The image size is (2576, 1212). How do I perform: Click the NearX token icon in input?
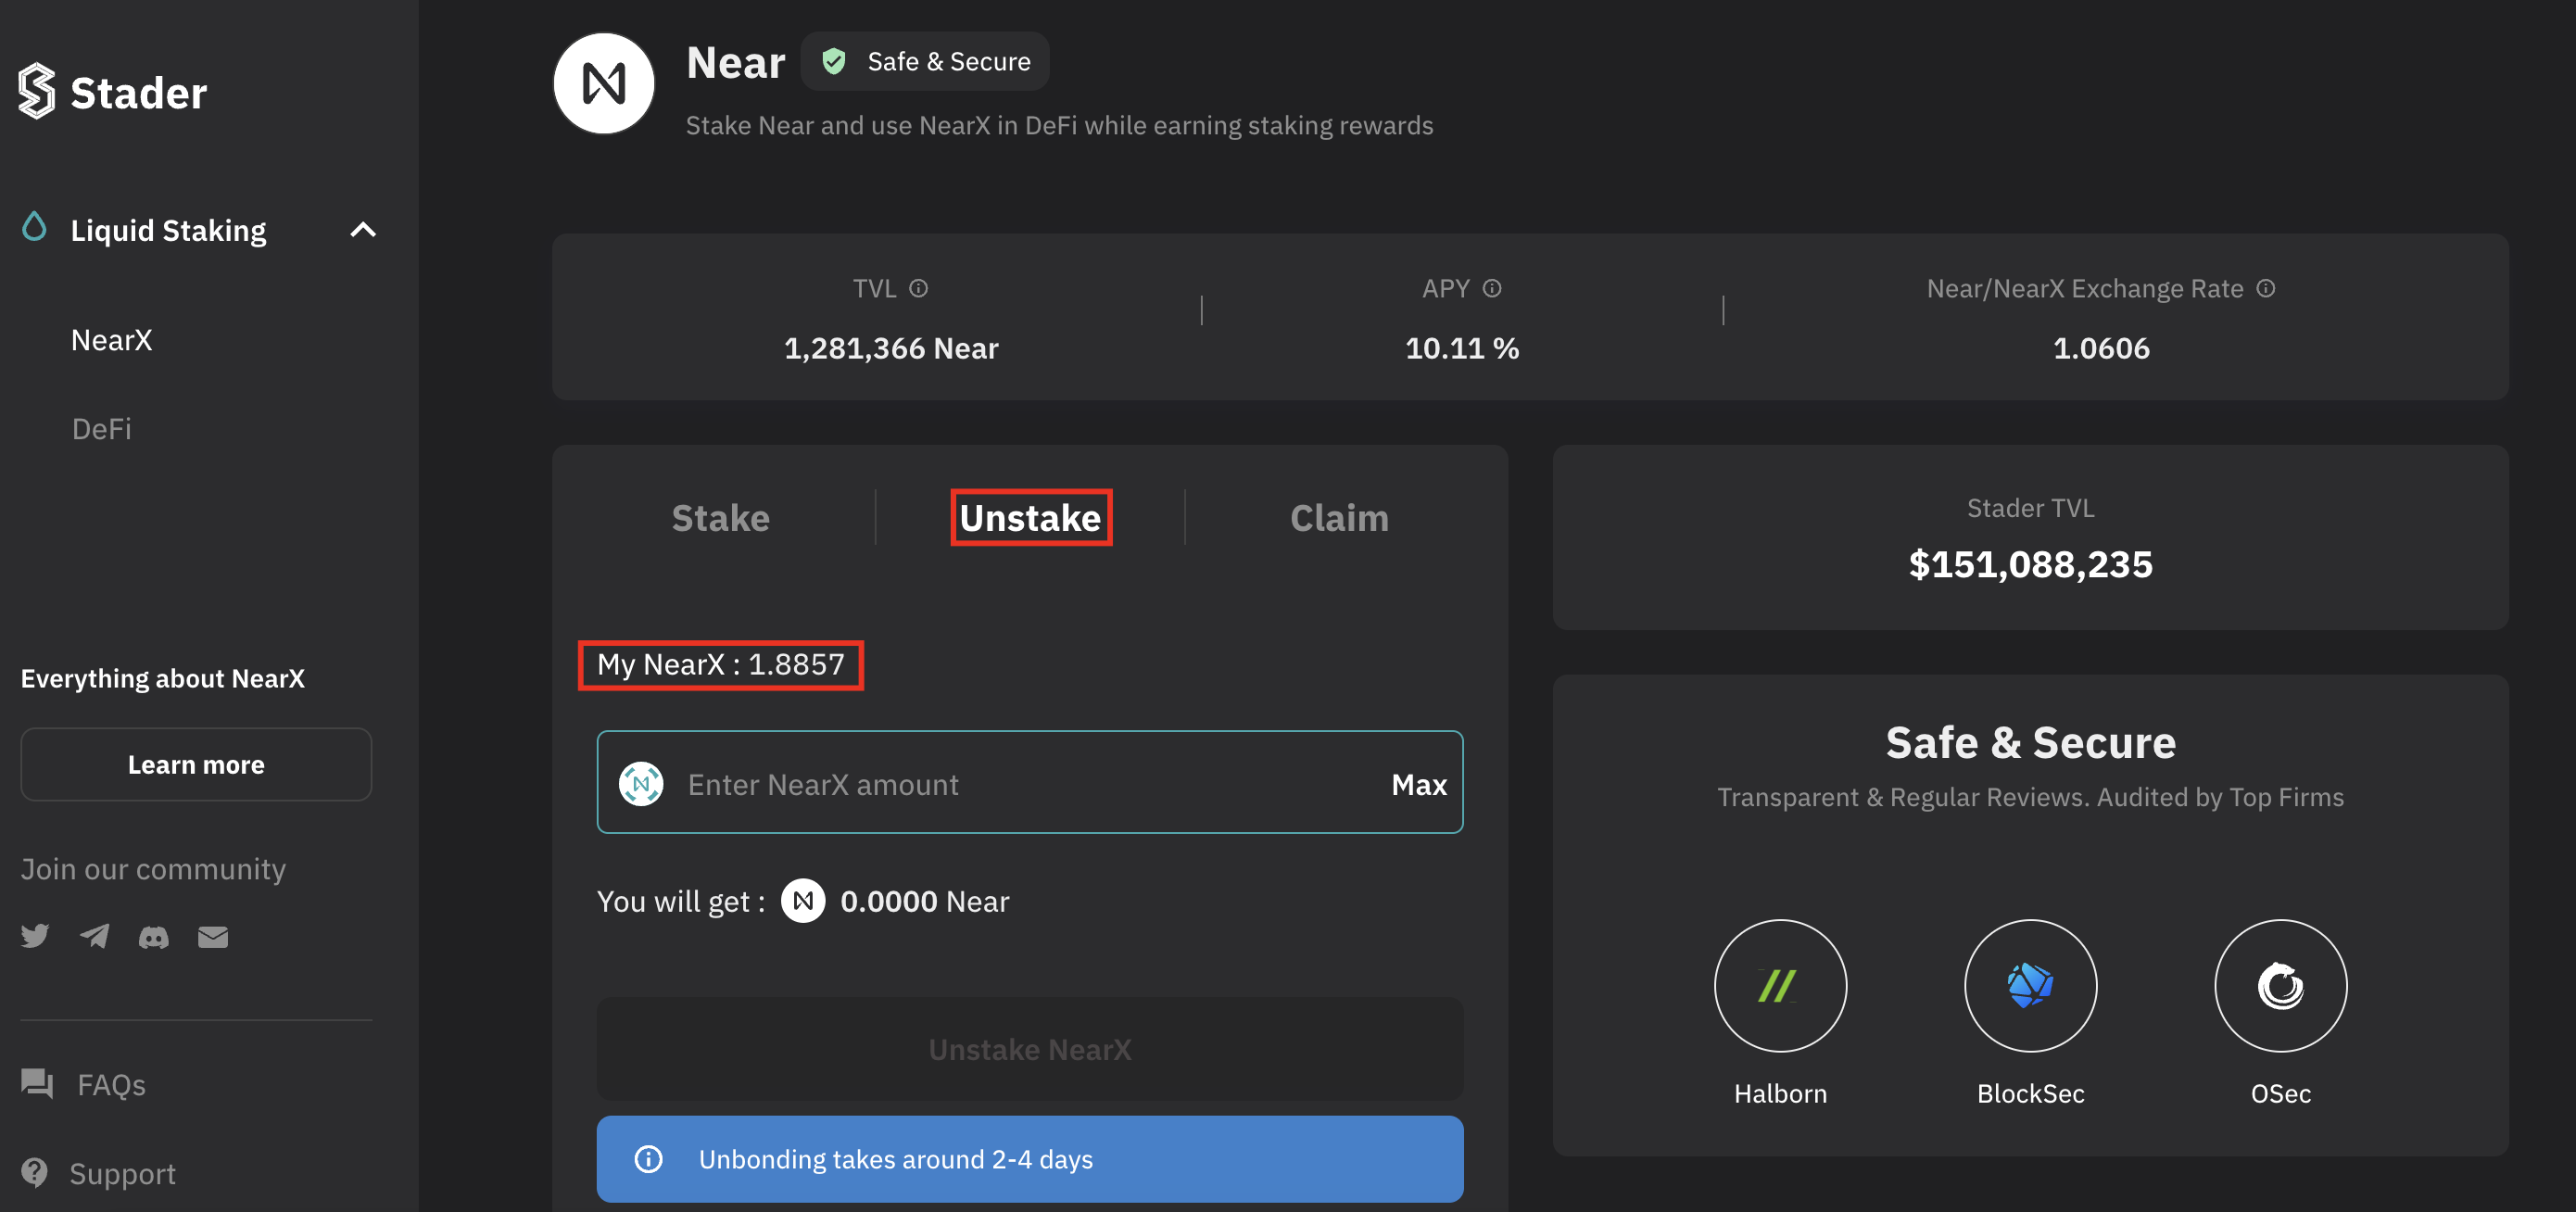[641, 784]
